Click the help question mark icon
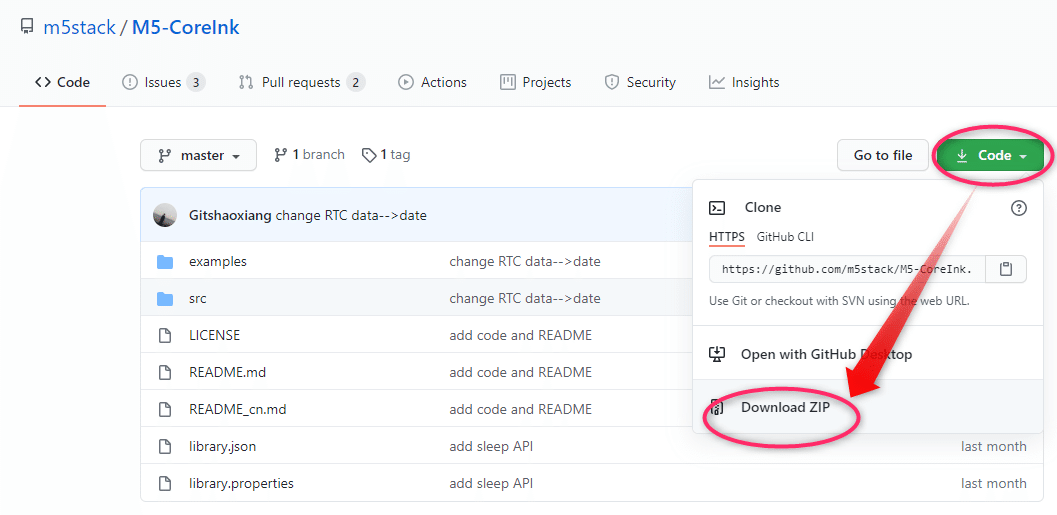This screenshot has width=1057, height=515. click(x=1019, y=208)
